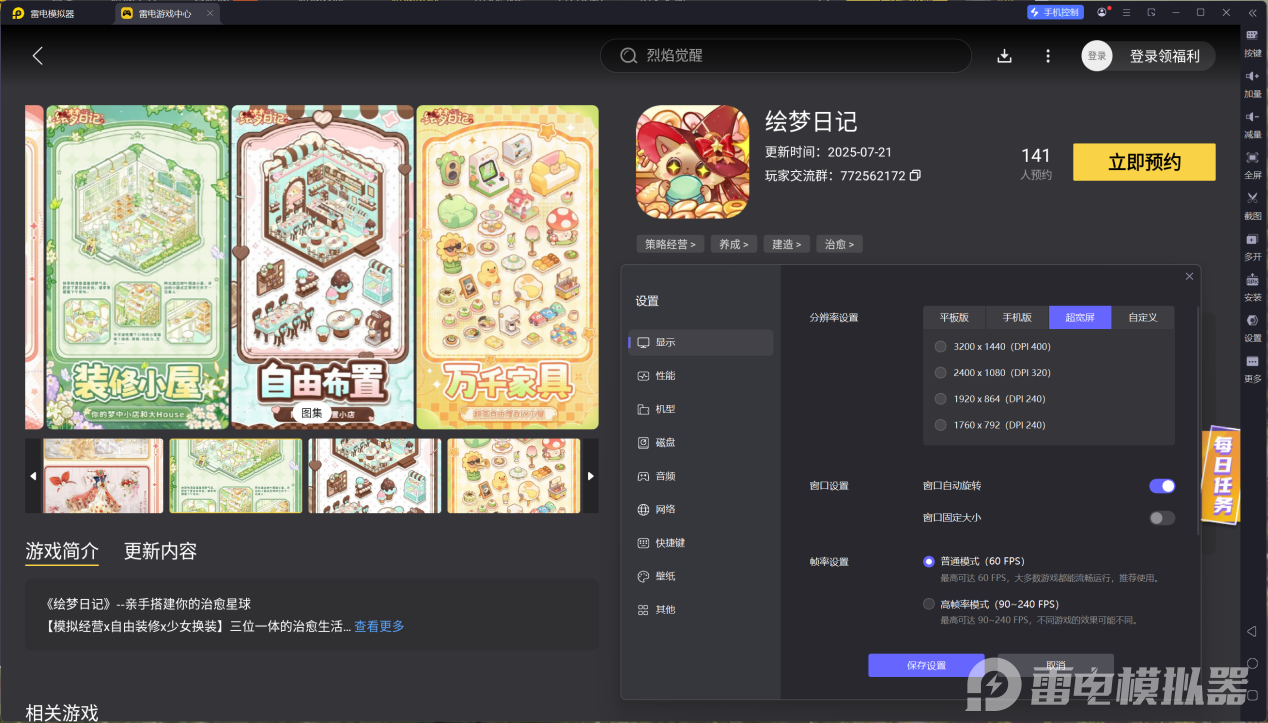
Task: Select 显示 in settings sidebar
Action: tap(700, 343)
